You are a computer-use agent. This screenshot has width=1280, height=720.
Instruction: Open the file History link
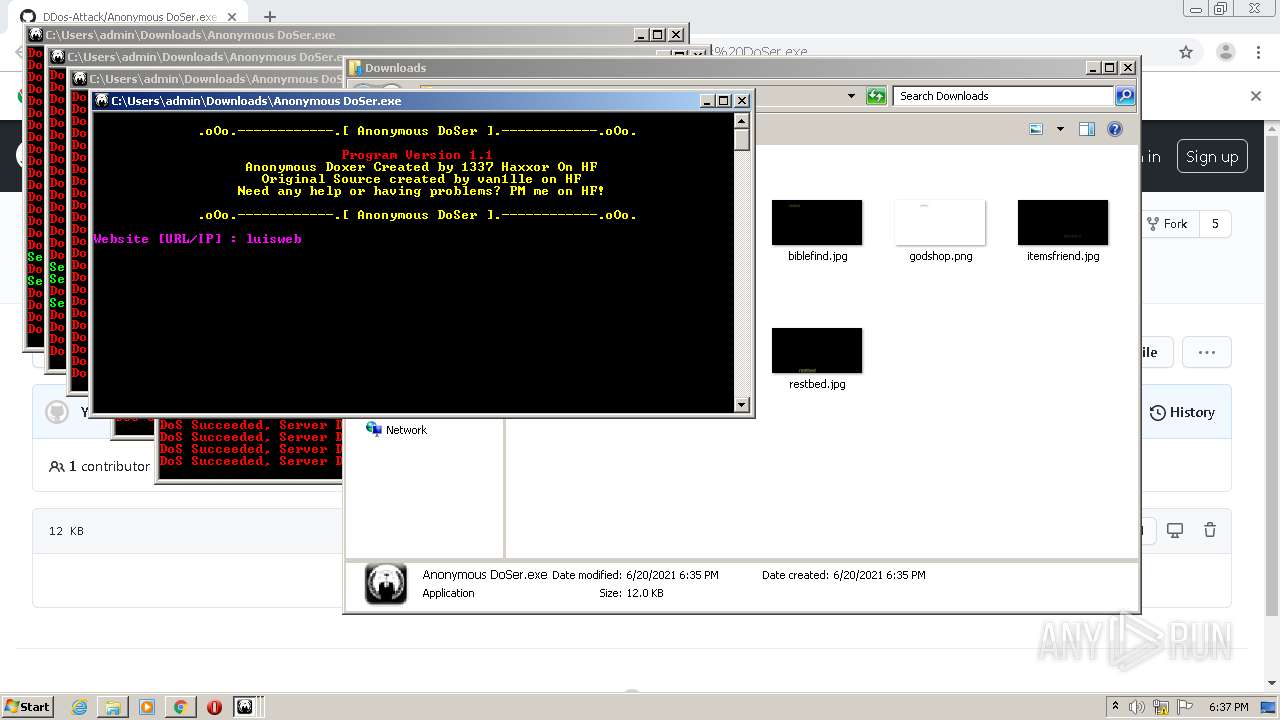[x=1182, y=412]
